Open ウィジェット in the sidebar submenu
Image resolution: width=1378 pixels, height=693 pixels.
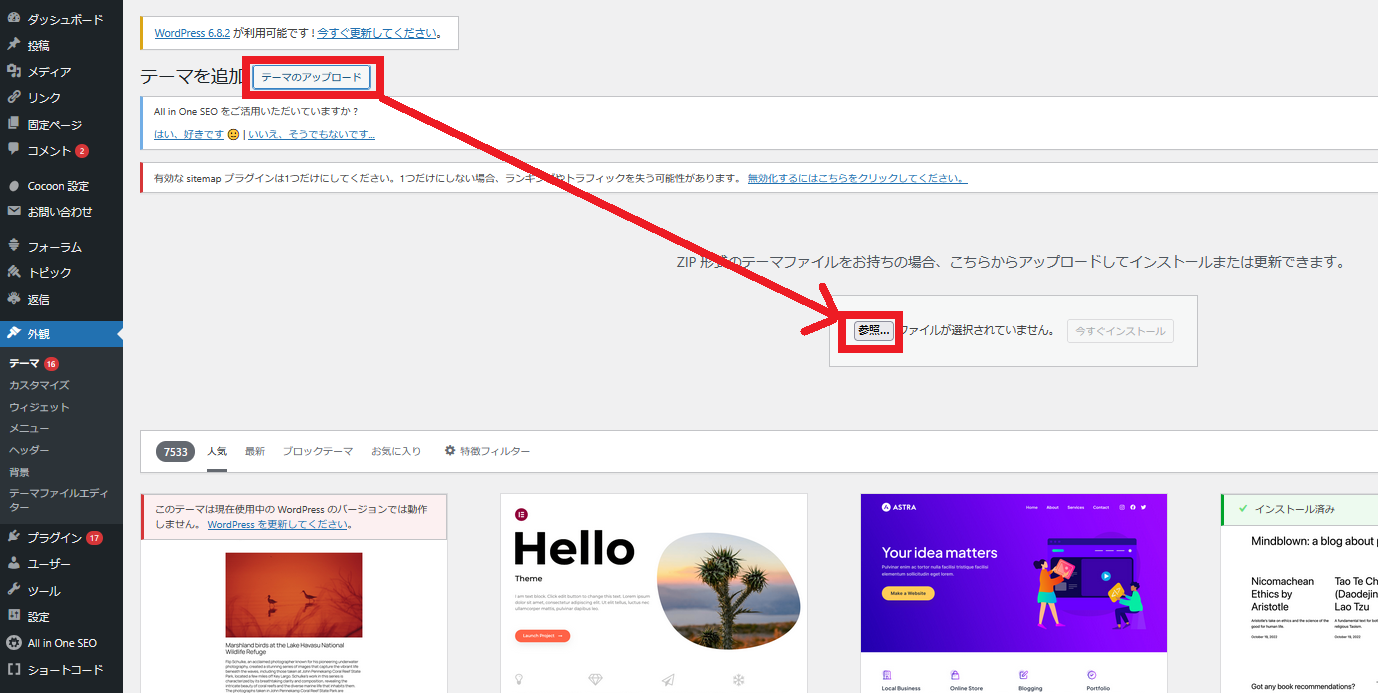(x=39, y=407)
